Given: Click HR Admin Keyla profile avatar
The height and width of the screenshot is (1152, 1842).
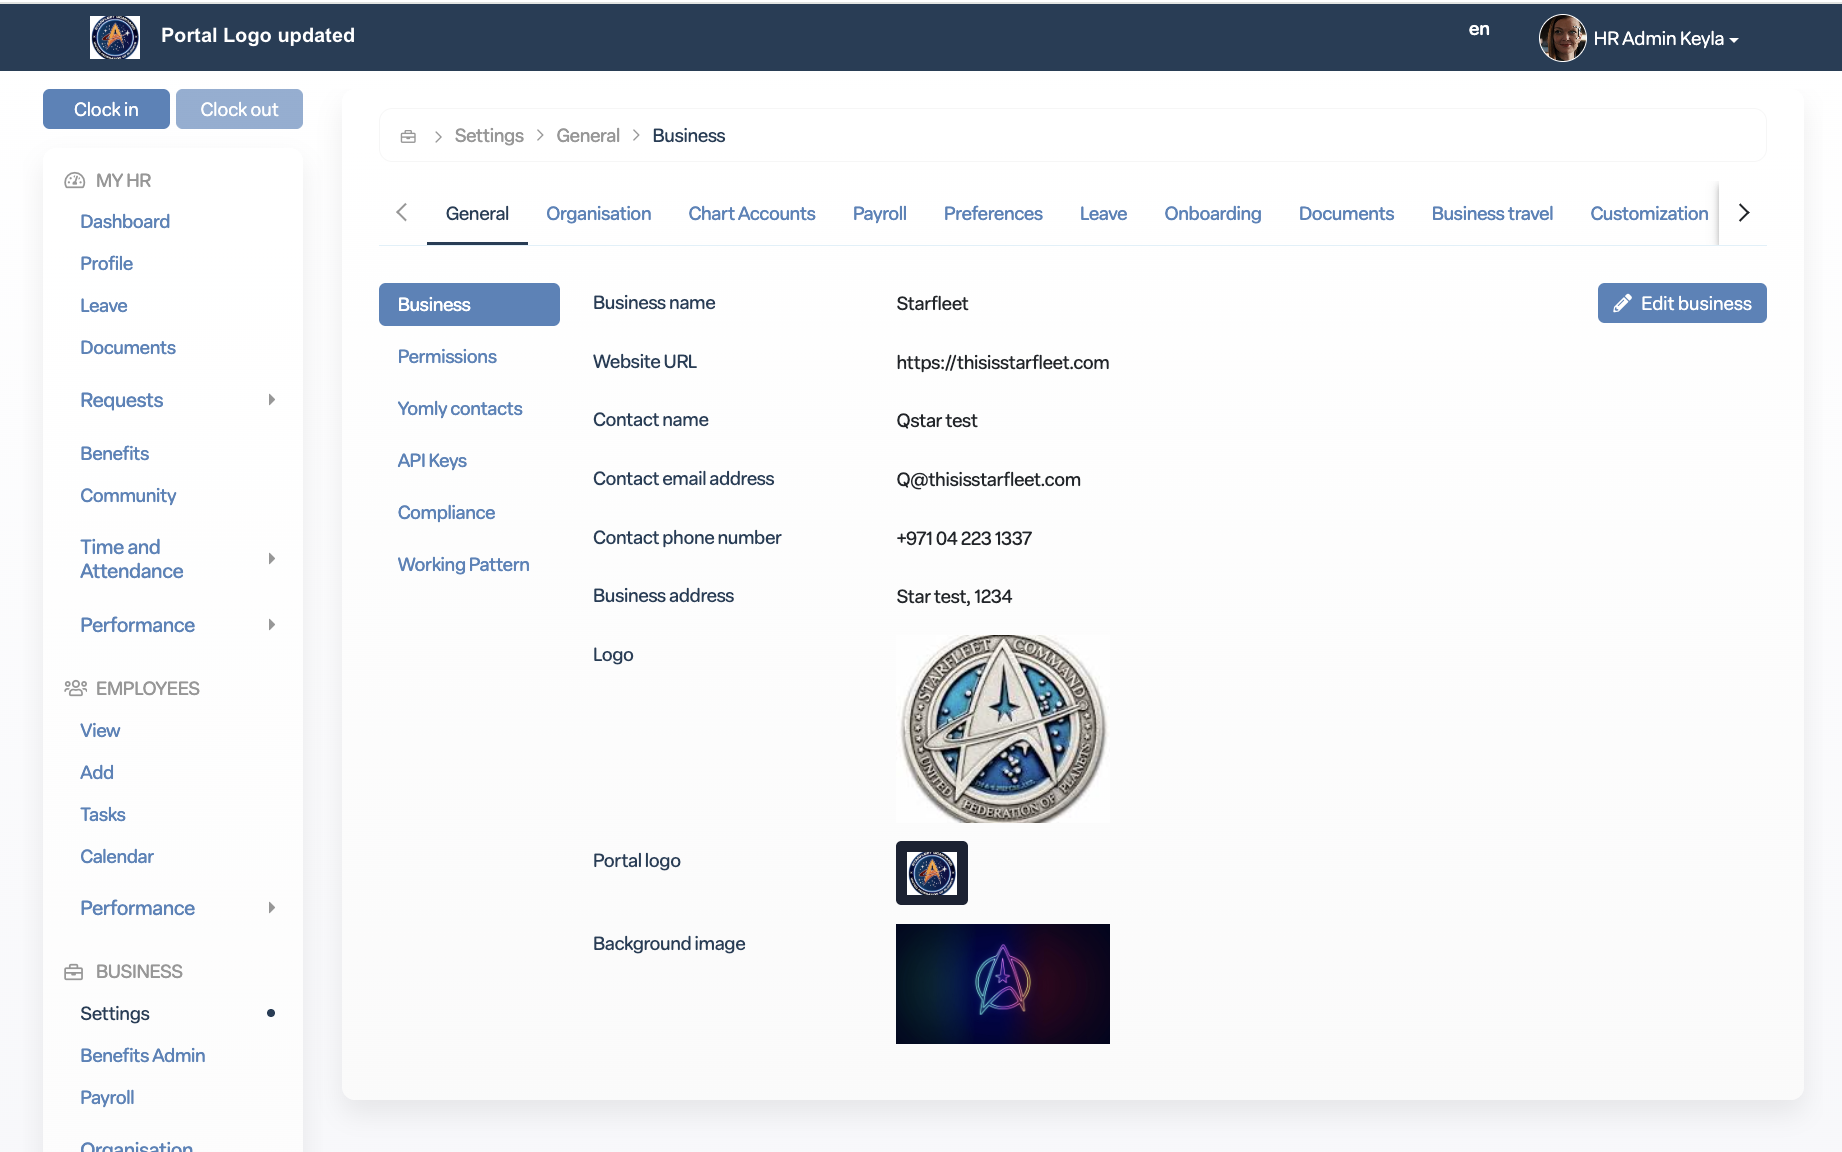Looking at the screenshot, I should [1562, 38].
